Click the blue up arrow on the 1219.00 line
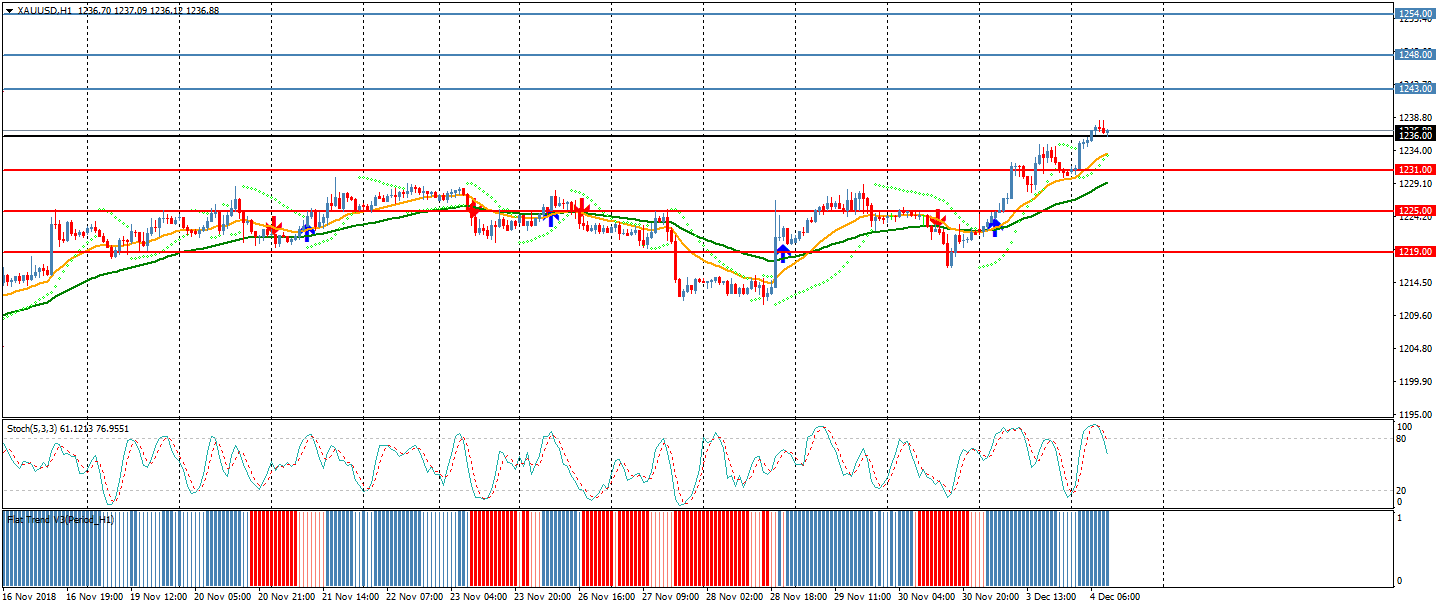 (x=782, y=252)
